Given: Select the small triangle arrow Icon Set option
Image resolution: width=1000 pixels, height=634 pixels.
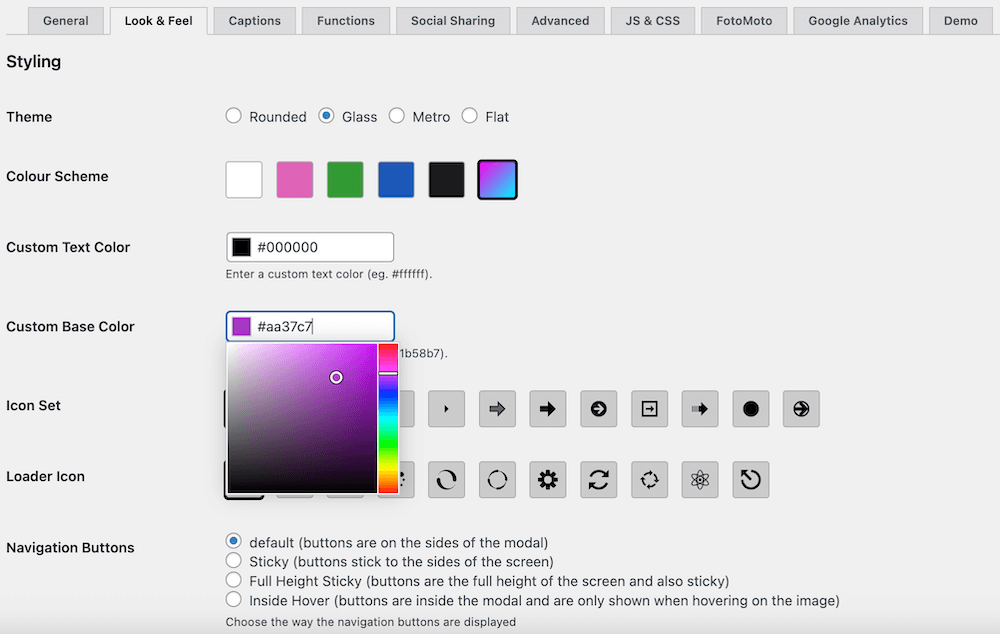Looking at the screenshot, I should 446,408.
